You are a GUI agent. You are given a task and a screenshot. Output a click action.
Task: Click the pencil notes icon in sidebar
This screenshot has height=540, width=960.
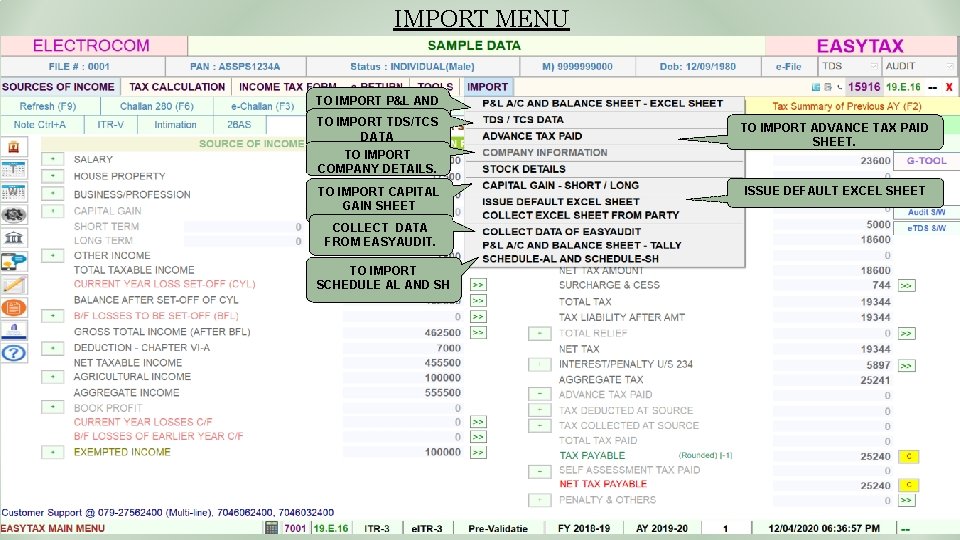pyautogui.click(x=13, y=285)
